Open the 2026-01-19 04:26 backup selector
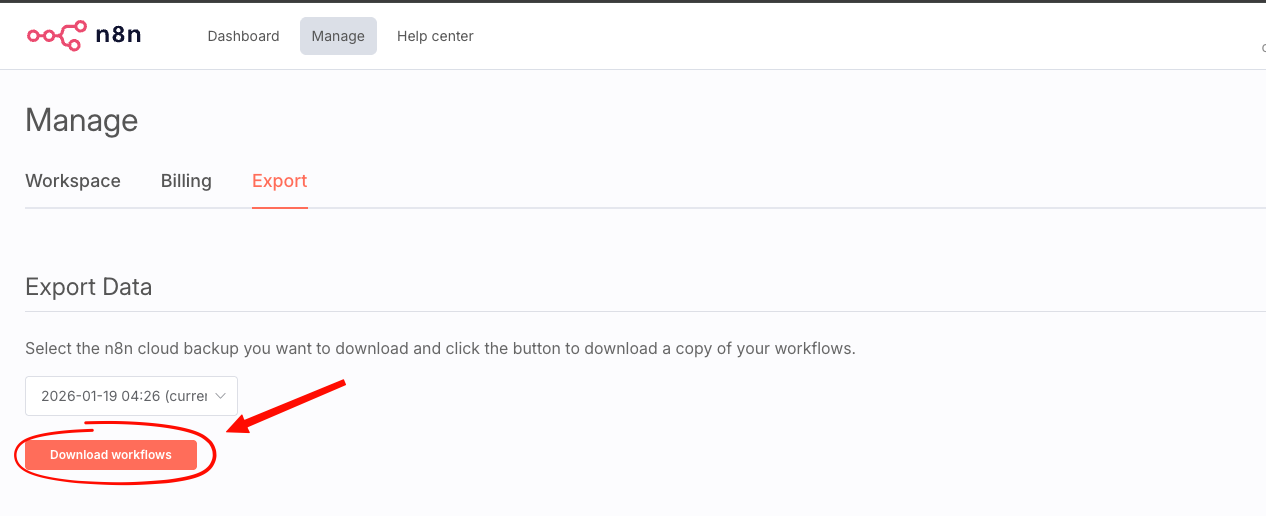Viewport: 1266px width, 516px height. [123, 396]
